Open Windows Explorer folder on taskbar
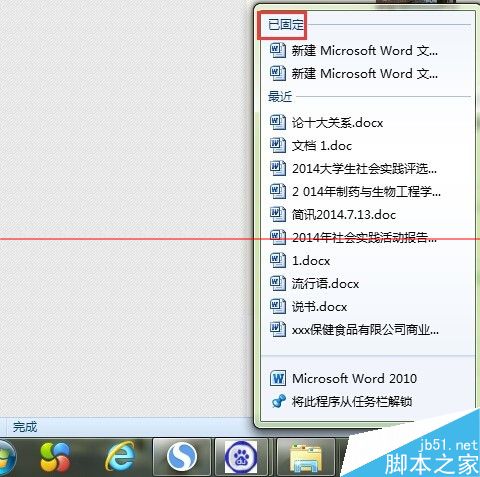The width and height of the screenshot is (480, 477). click(x=306, y=457)
